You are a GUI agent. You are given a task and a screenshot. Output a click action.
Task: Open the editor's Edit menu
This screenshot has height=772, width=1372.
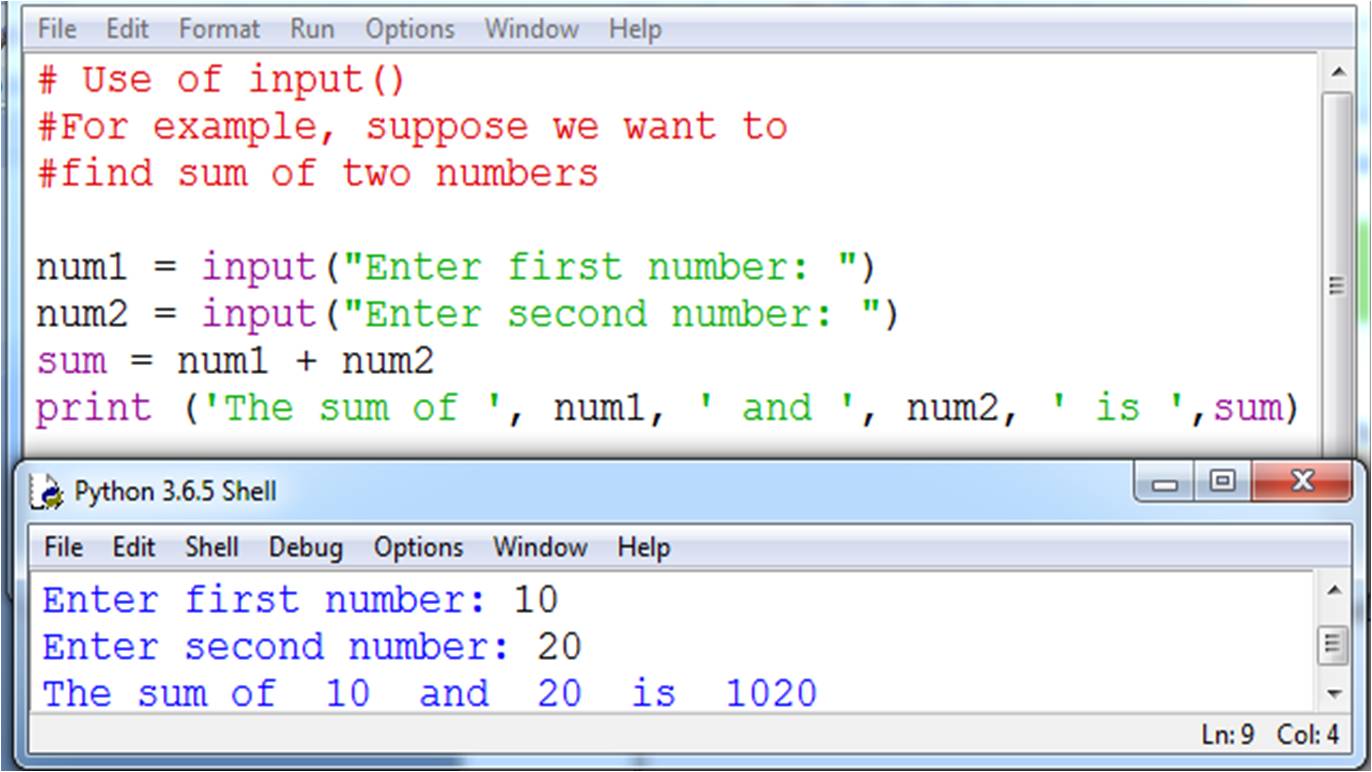pyautogui.click(x=127, y=29)
